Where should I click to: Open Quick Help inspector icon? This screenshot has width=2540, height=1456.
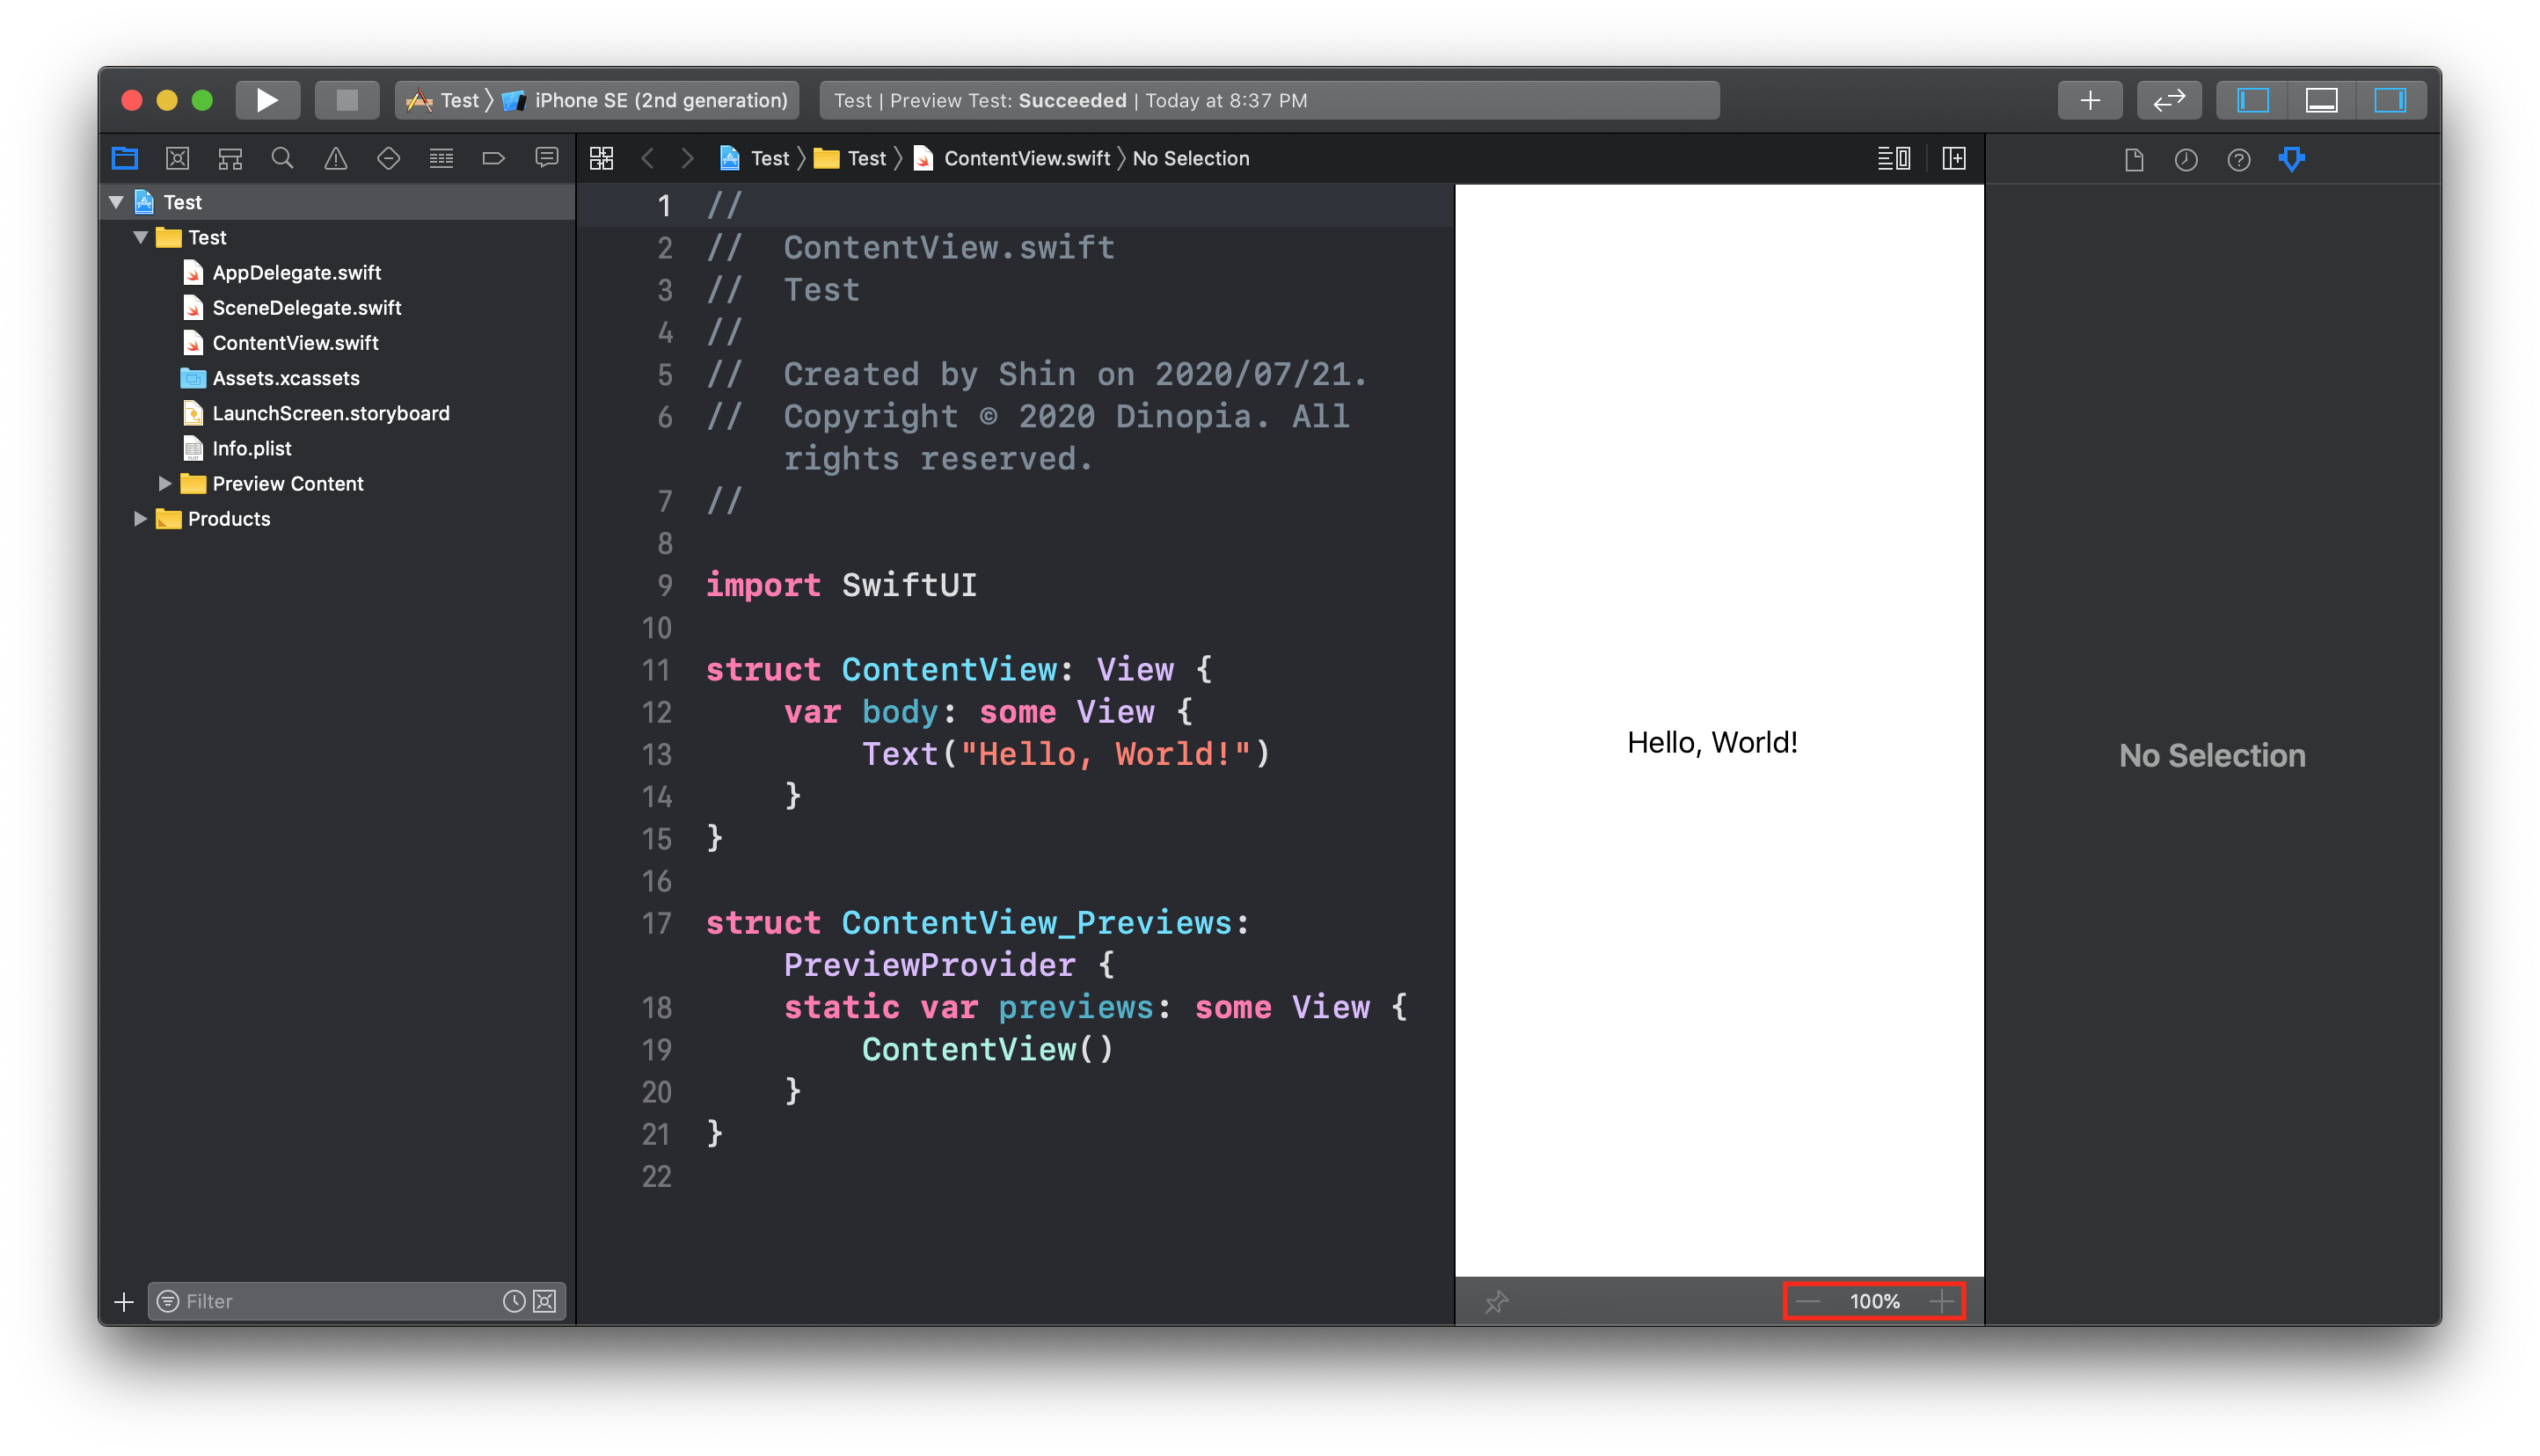[2238, 159]
